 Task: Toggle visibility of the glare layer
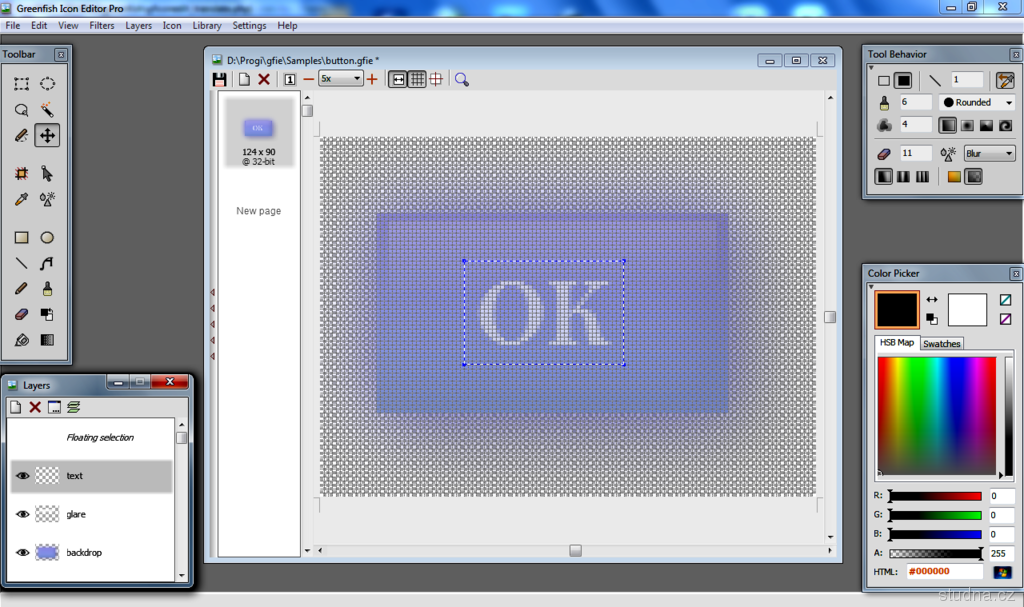pos(22,514)
